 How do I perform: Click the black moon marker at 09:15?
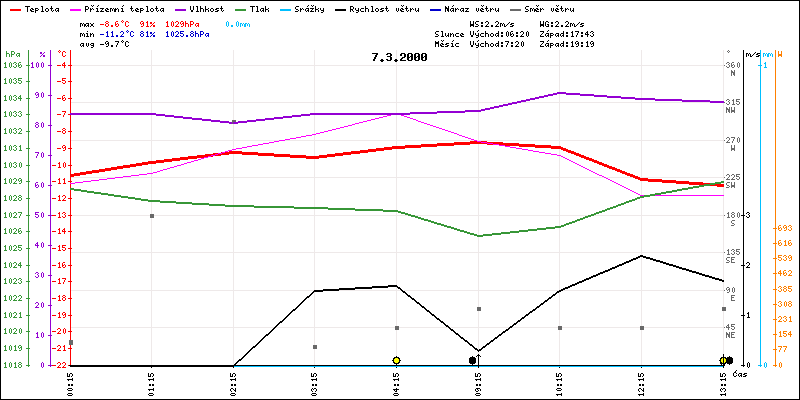tap(473, 360)
